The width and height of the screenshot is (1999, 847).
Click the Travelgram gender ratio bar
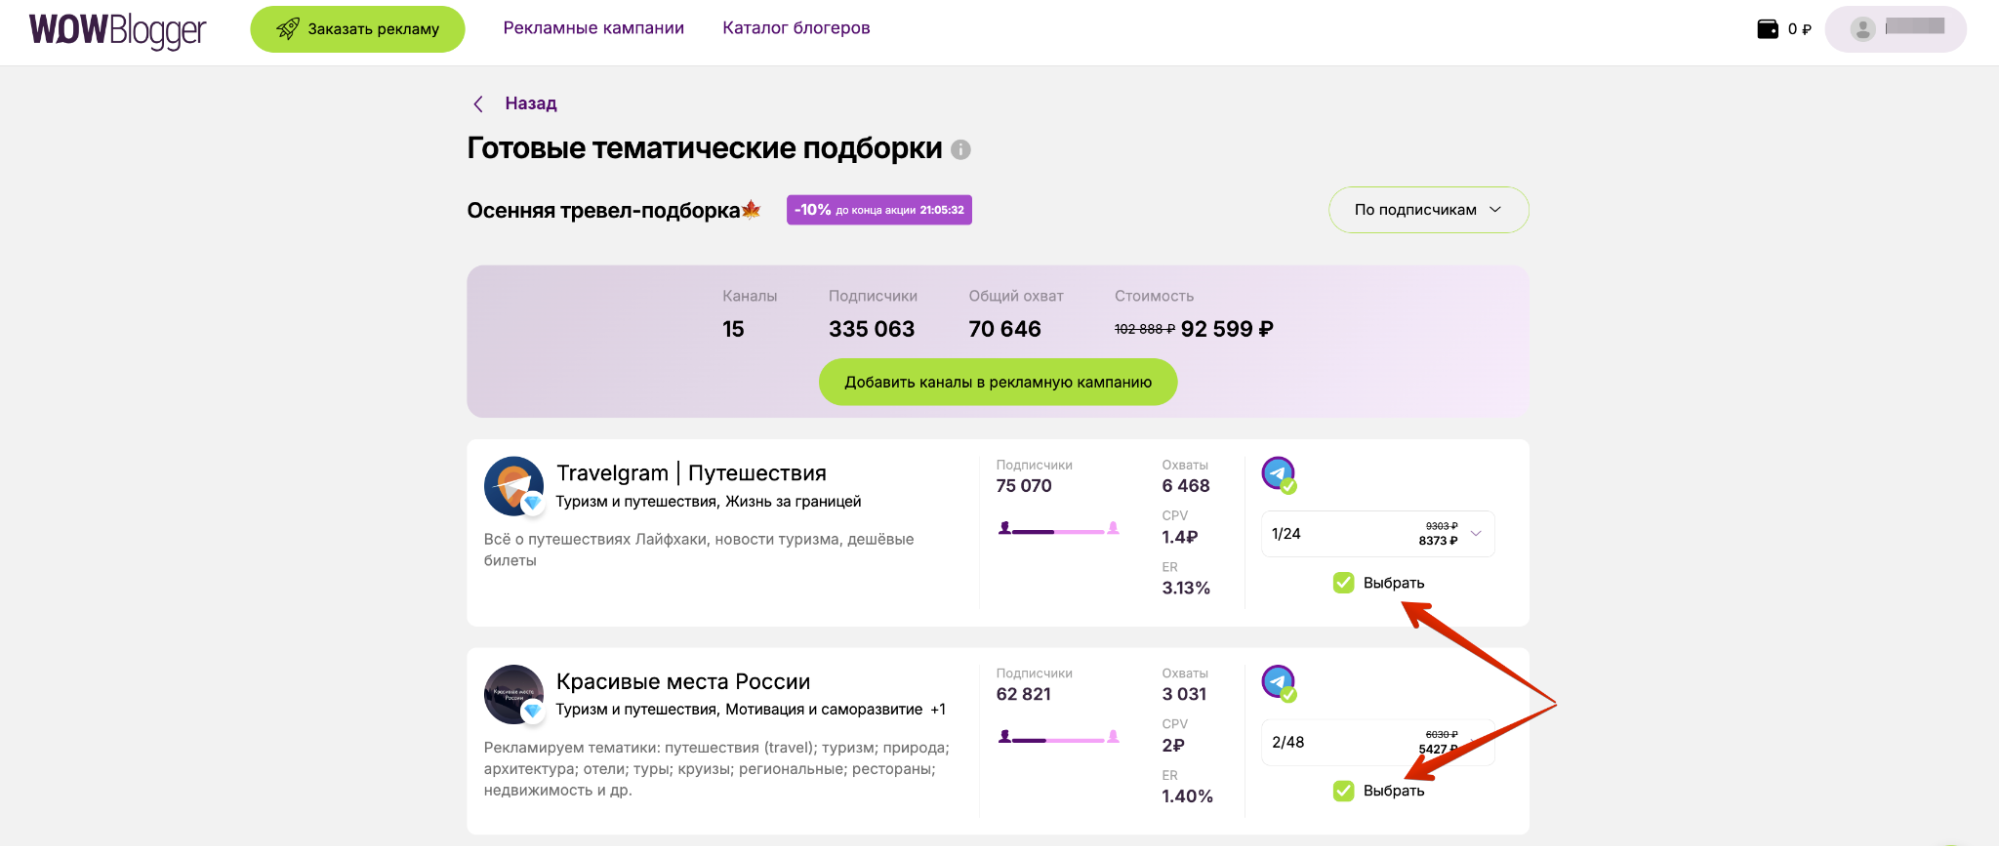pos(1058,530)
